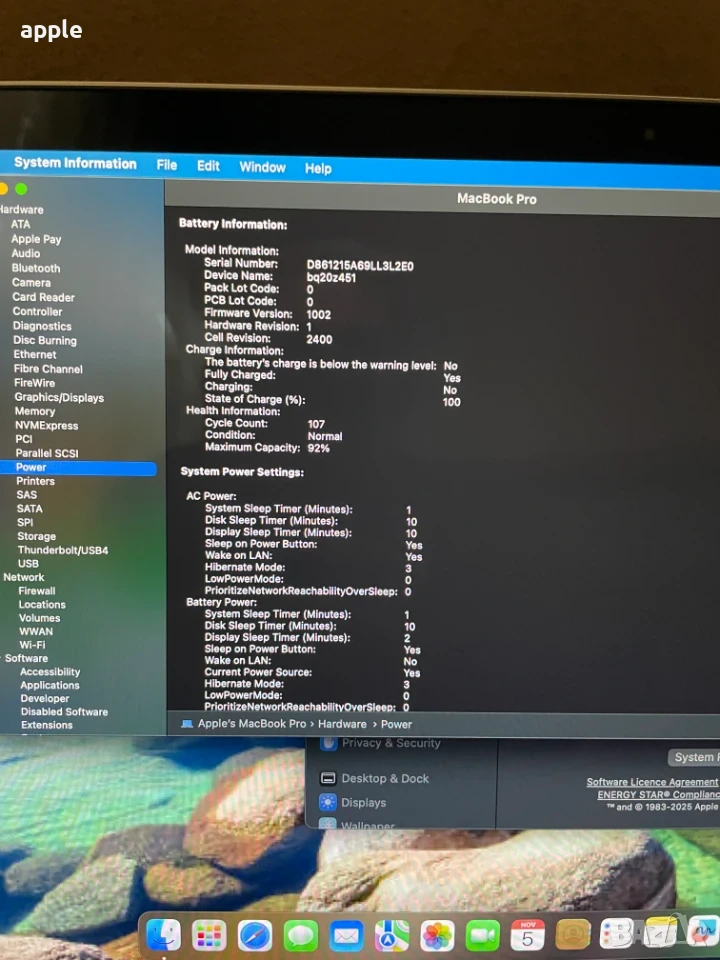Image resolution: width=720 pixels, height=960 pixels.
Task: Select Accessibility under Software
Action: [50, 672]
